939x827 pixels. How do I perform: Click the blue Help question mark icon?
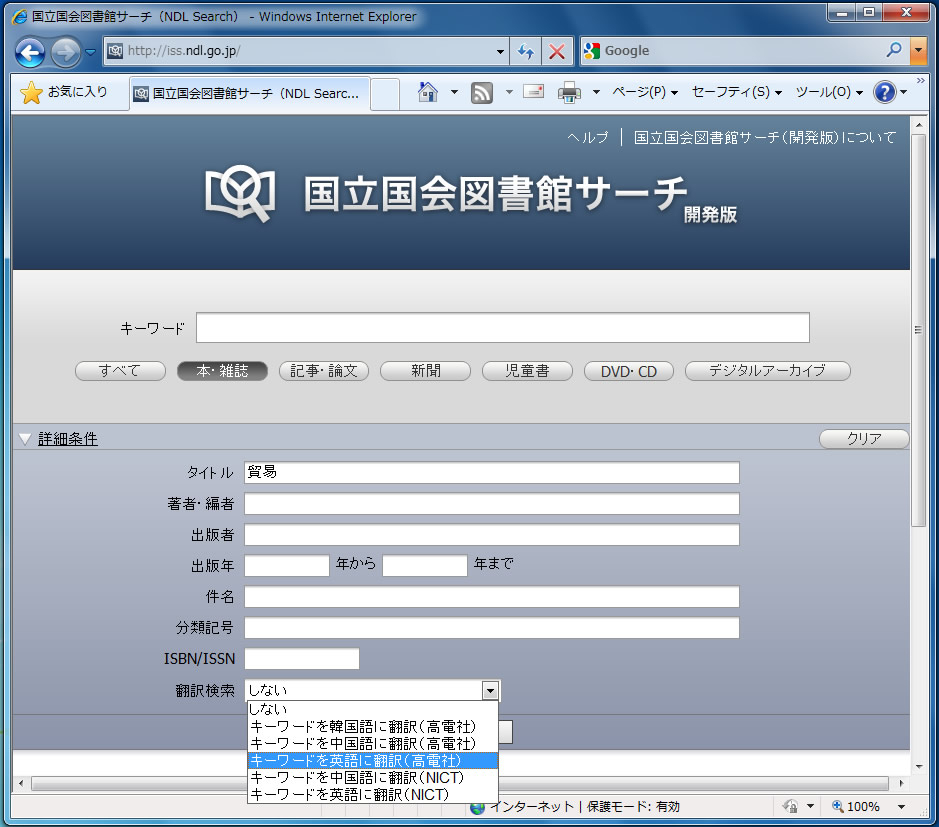[x=885, y=92]
